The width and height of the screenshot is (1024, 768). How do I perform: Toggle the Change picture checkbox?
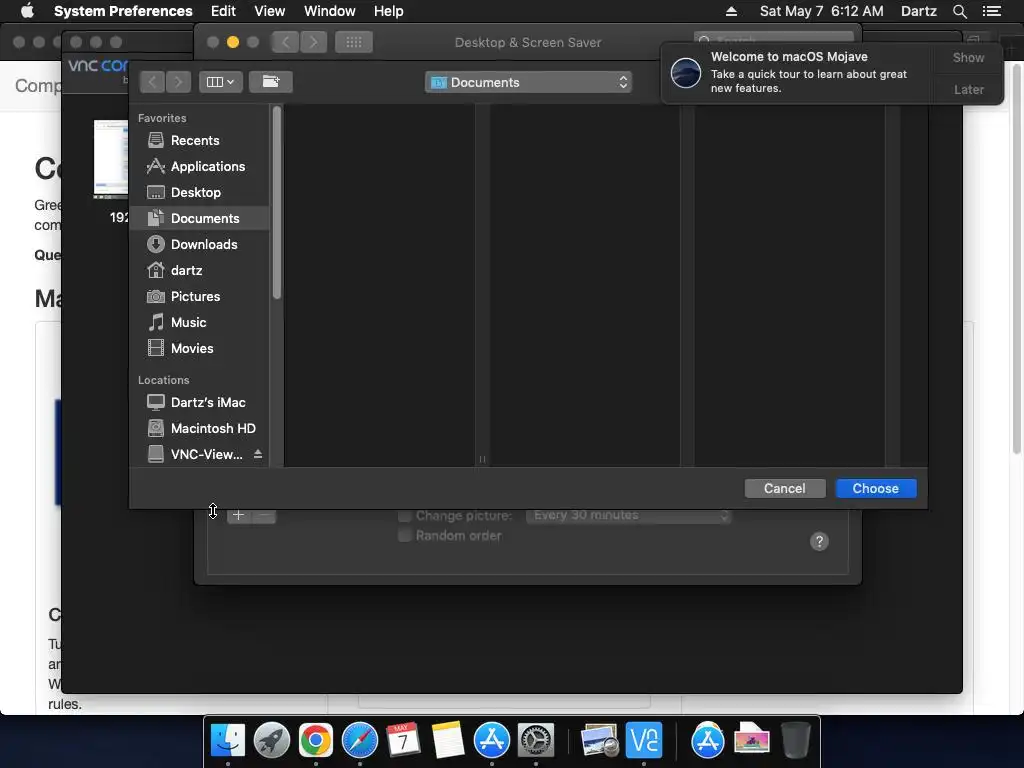pyautogui.click(x=404, y=516)
